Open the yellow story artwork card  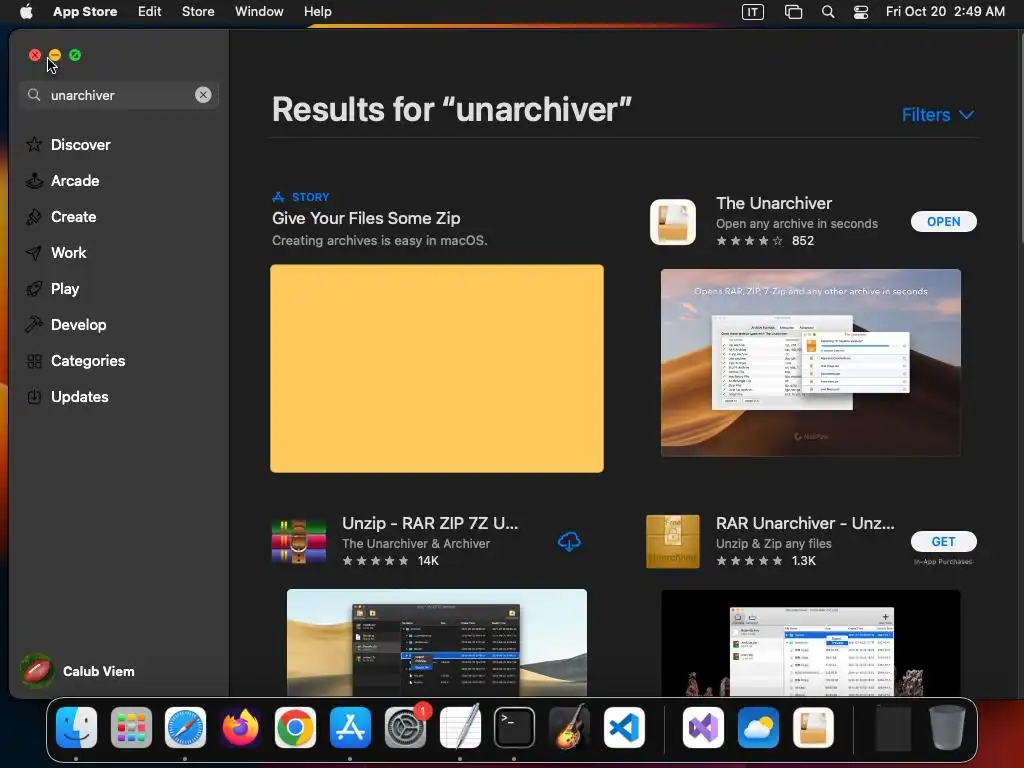click(436, 368)
